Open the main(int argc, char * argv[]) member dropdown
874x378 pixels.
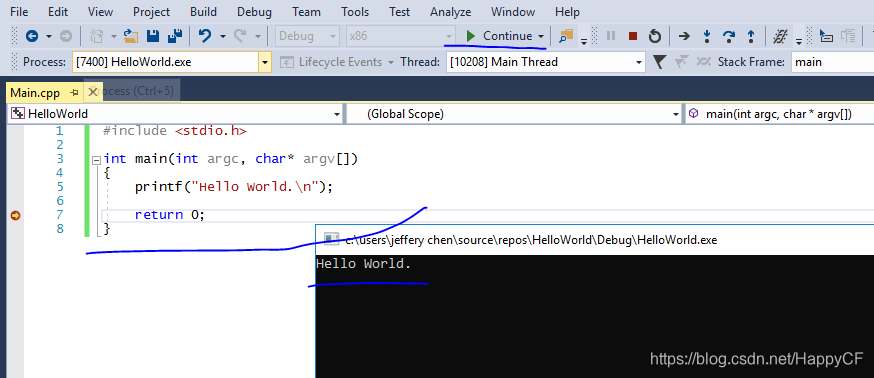tap(779, 114)
